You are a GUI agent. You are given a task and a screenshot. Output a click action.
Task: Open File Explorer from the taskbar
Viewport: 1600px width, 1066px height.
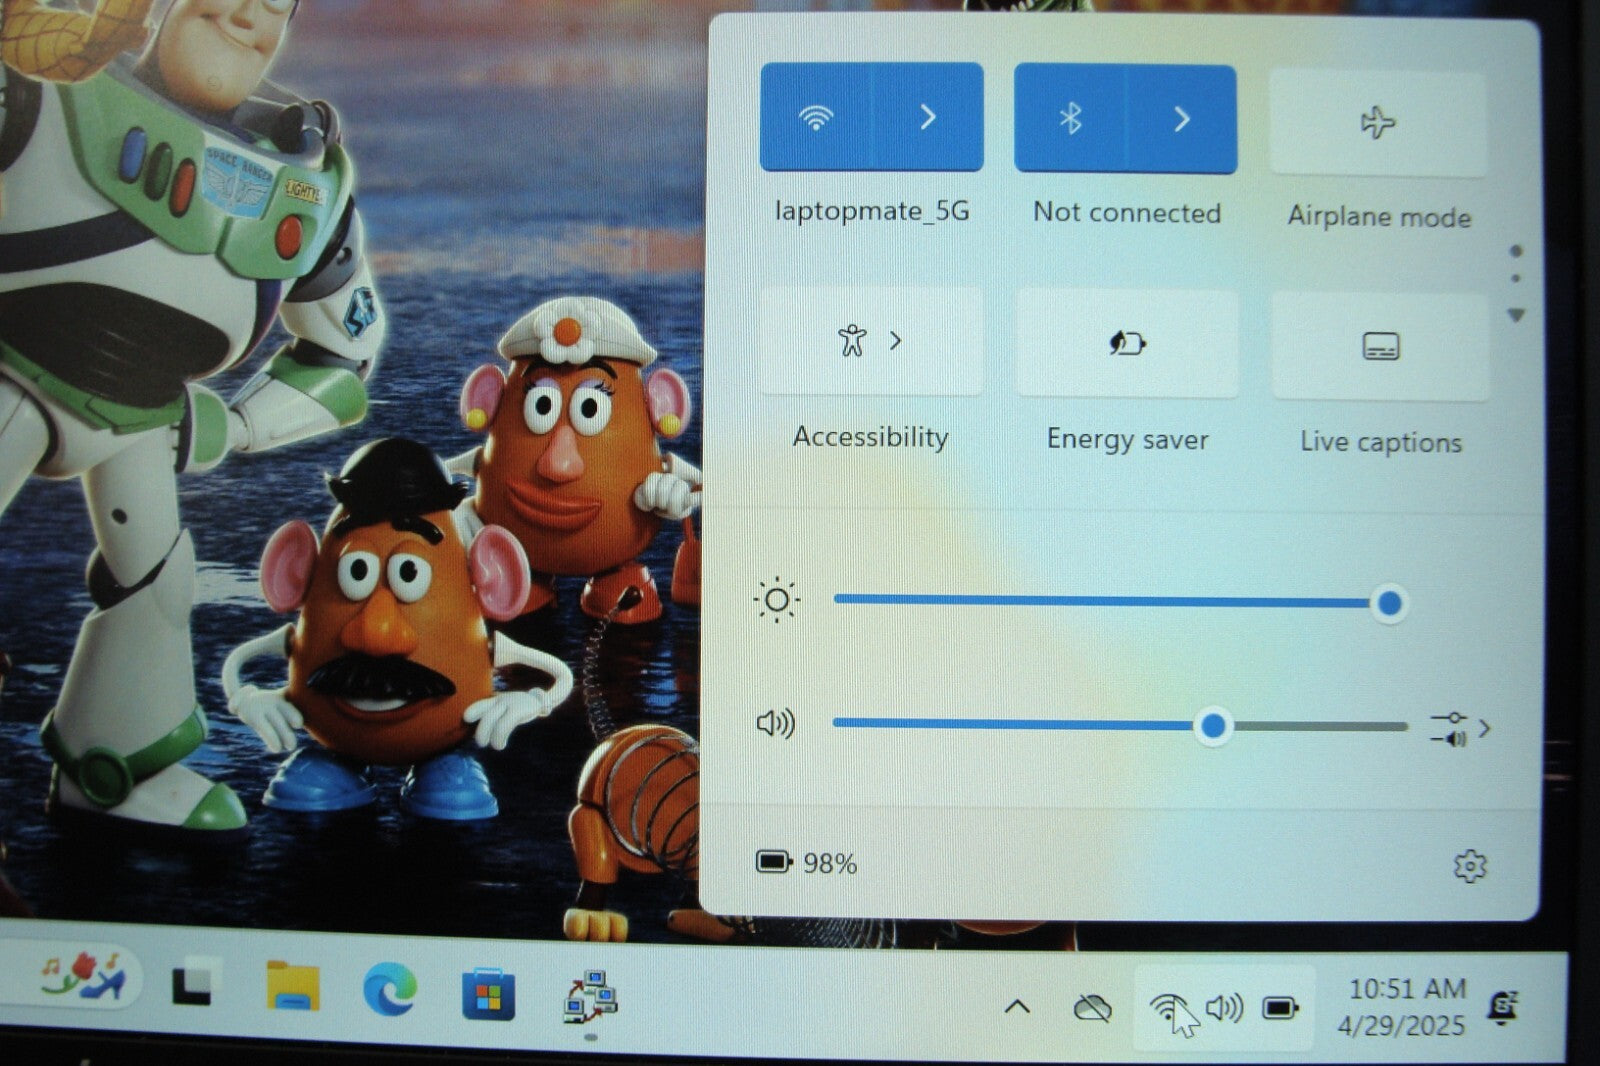292,989
